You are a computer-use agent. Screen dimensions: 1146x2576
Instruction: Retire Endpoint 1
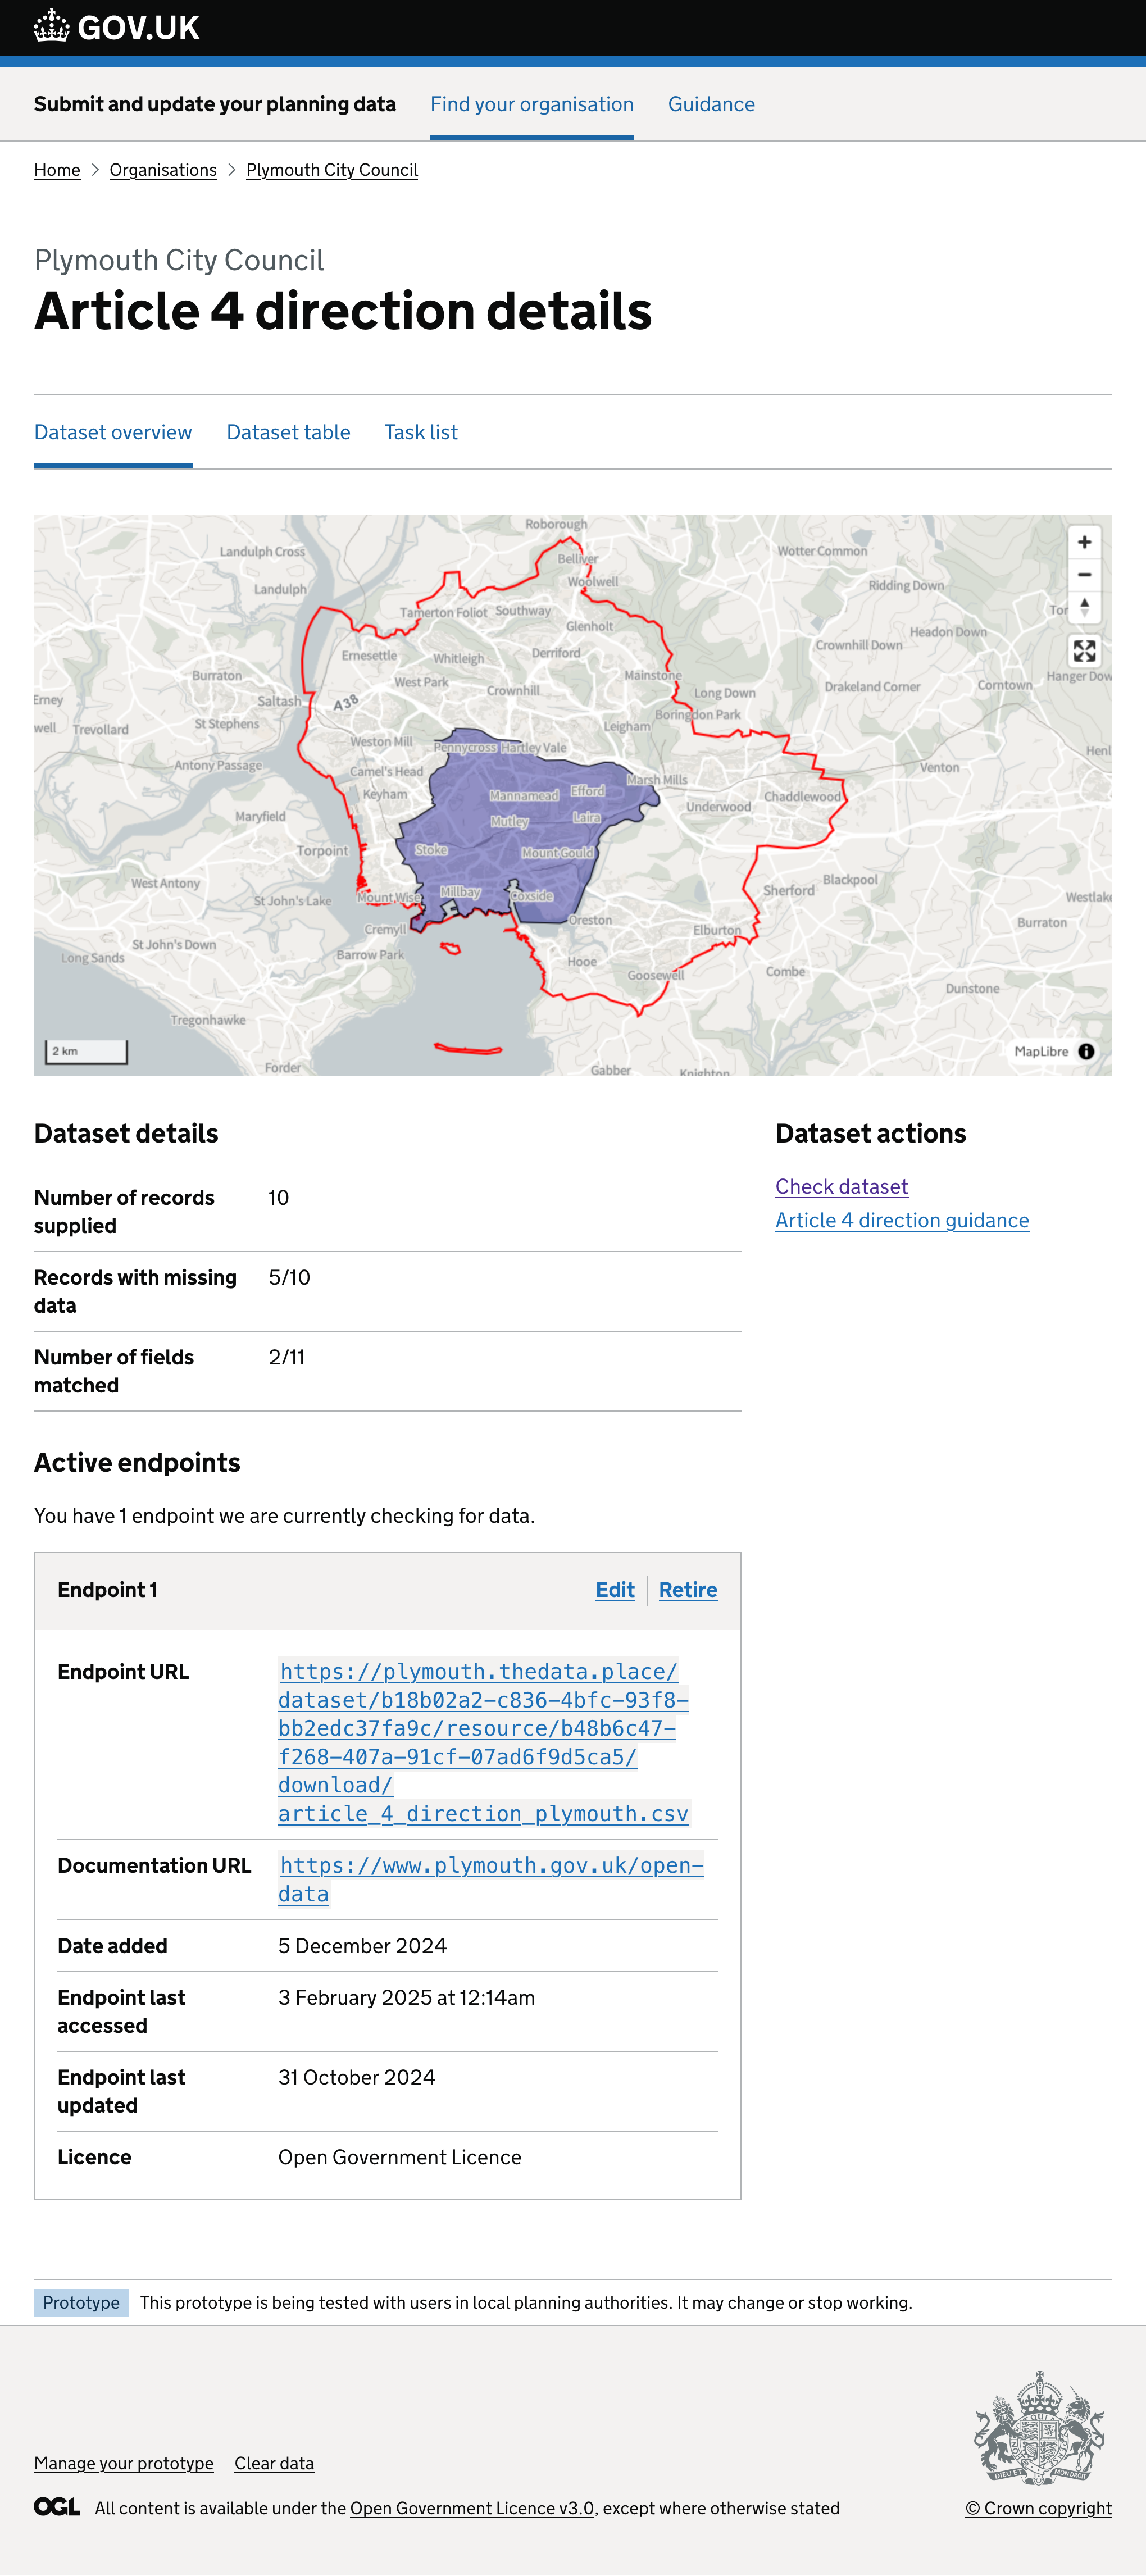pyautogui.click(x=688, y=1589)
